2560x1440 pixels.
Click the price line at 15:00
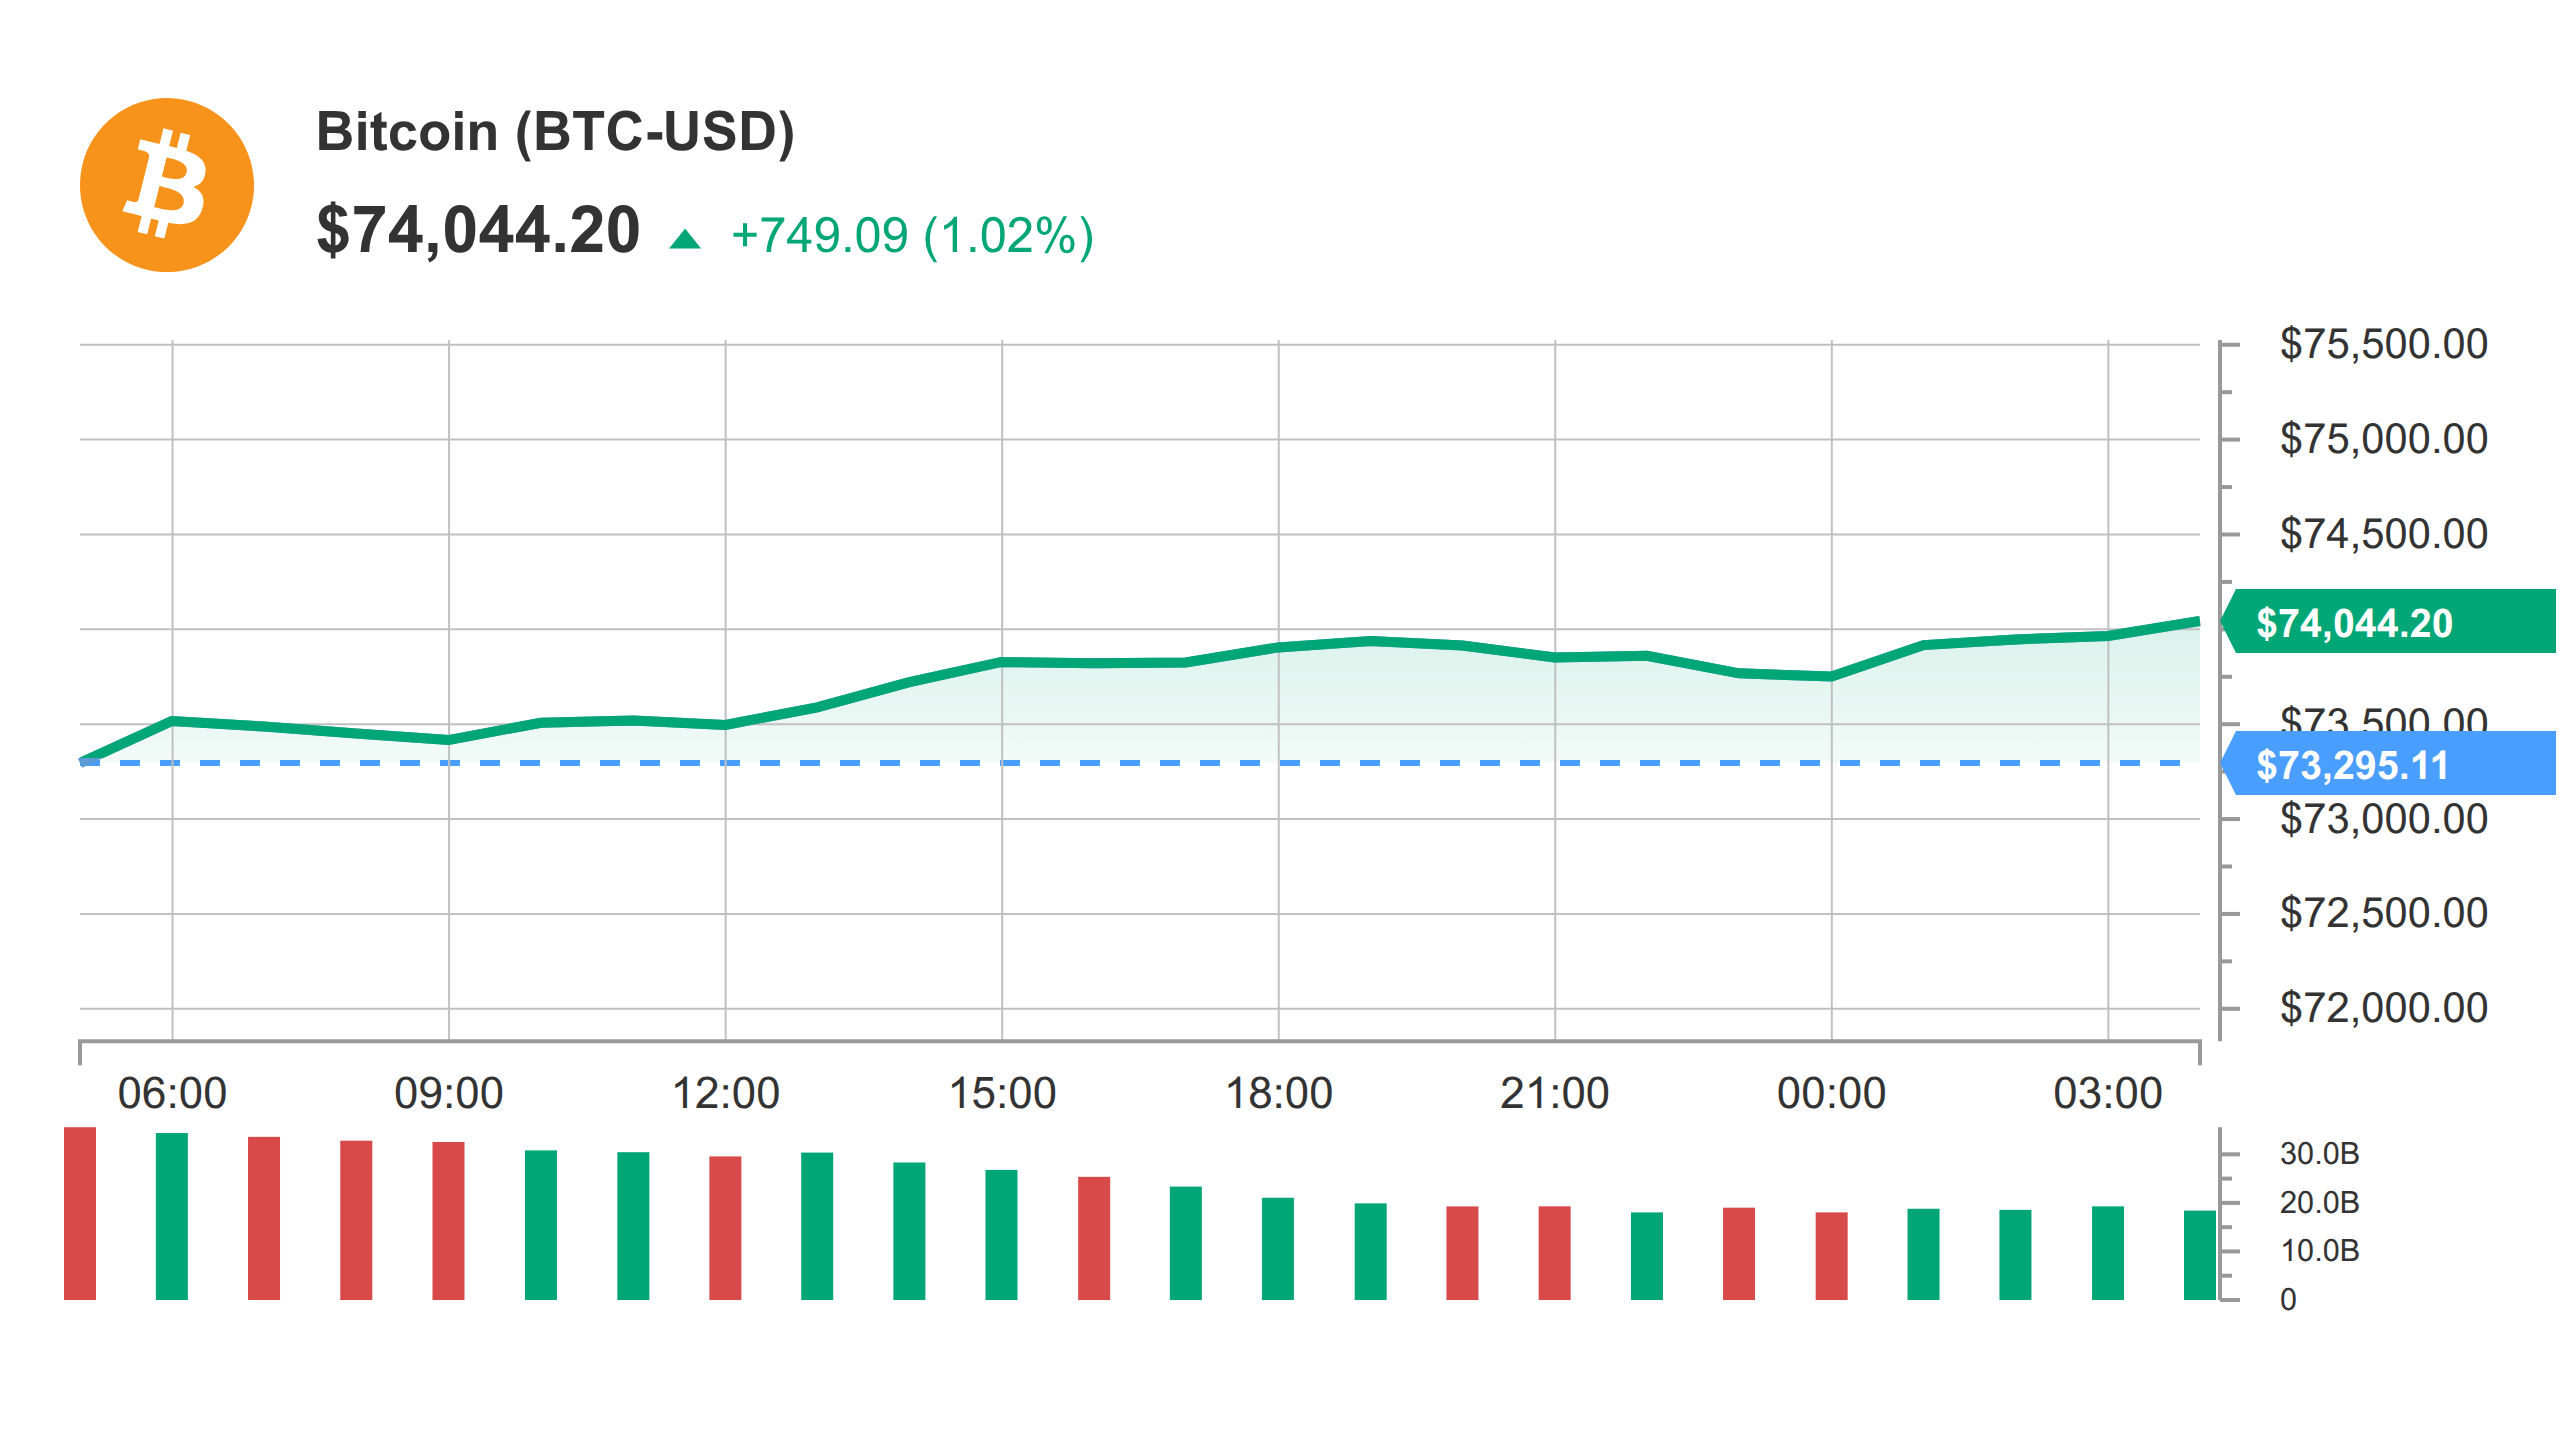[1002, 662]
